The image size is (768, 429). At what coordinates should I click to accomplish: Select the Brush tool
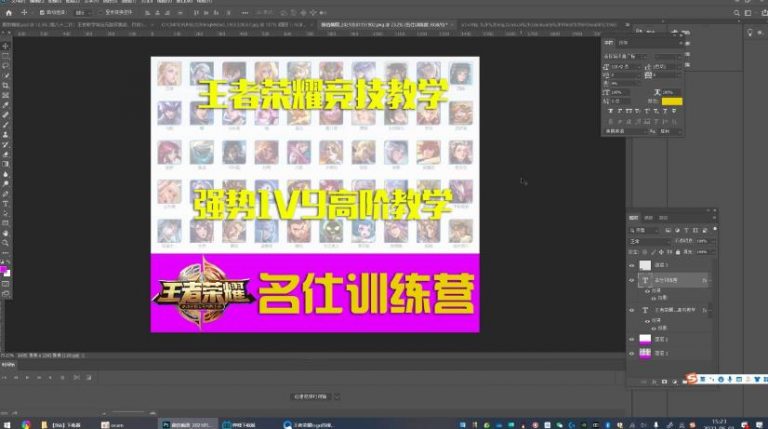click(5, 125)
